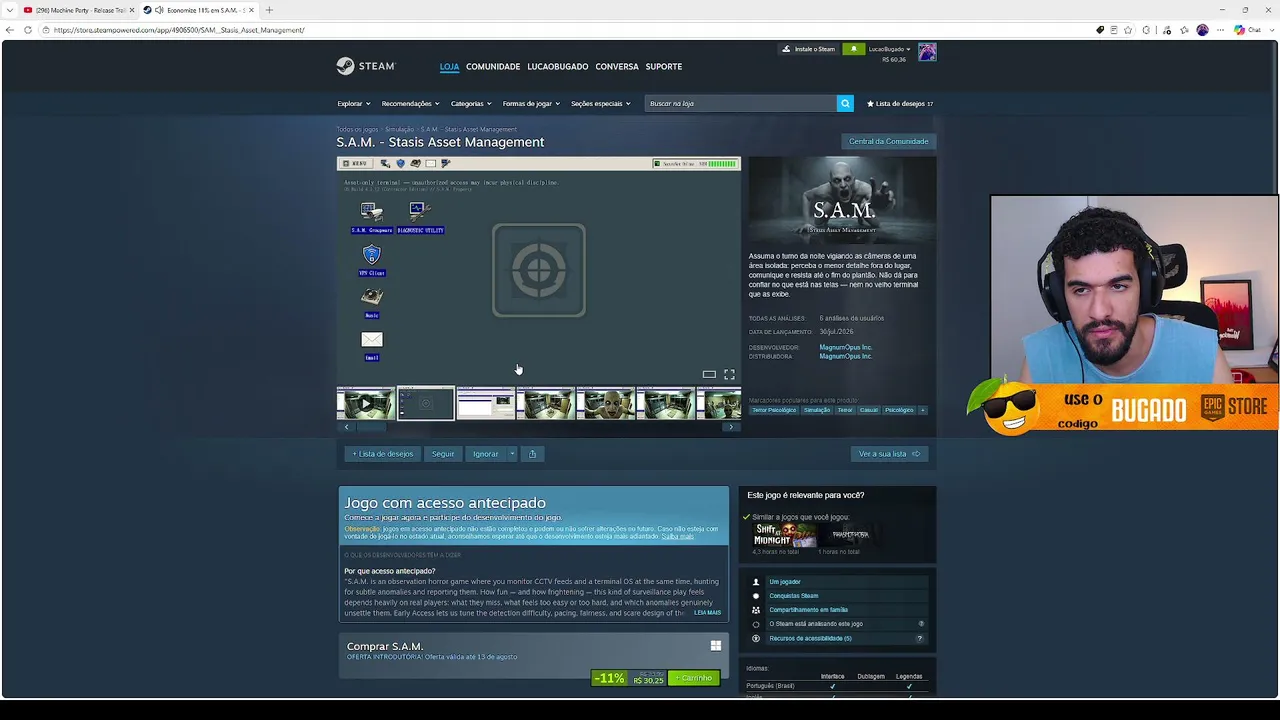Switch to the Machine Party YouTube tab
1280x720 pixels.
80,10
